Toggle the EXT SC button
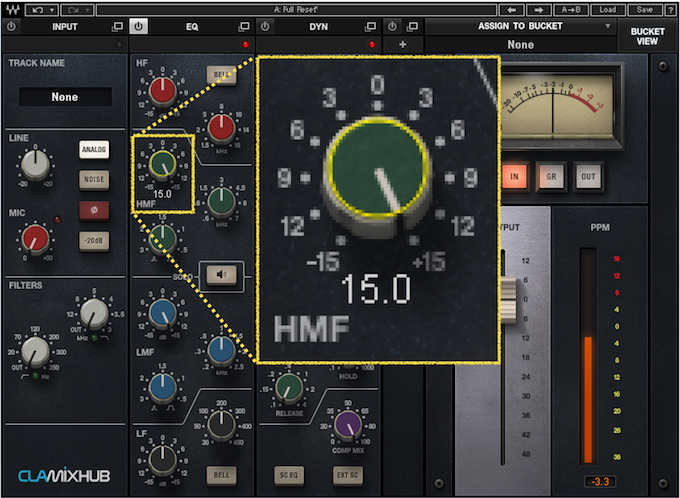 click(348, 475)
